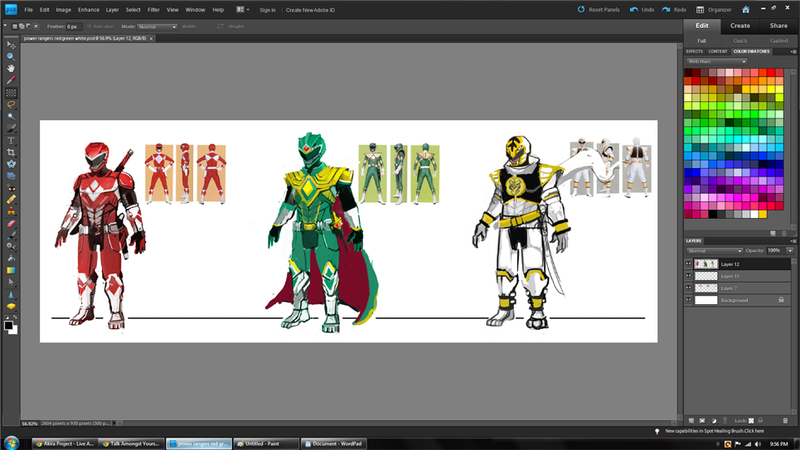Screen dimensions: 800x450
Task: Select the Red Eye Removal tool
Action: (11, 188)
